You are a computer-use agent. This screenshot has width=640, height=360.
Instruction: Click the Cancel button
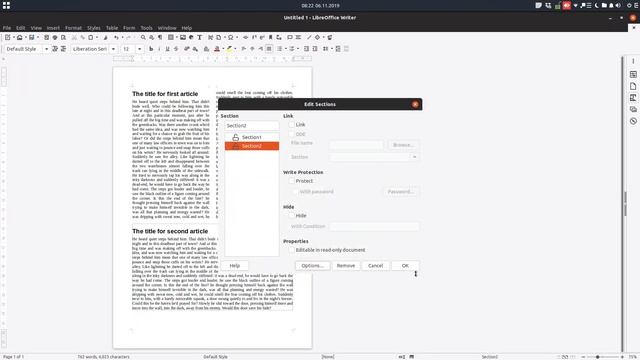tap(375, 266)
